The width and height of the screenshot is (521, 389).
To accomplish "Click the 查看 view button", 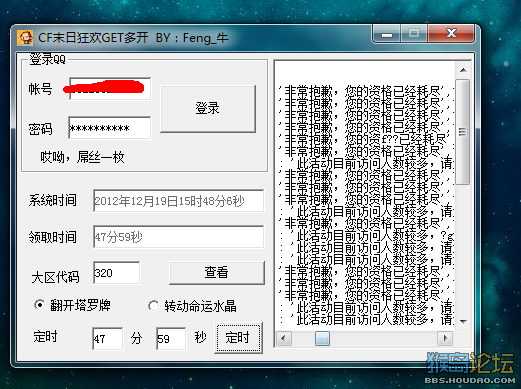I will tap(217, 272).
